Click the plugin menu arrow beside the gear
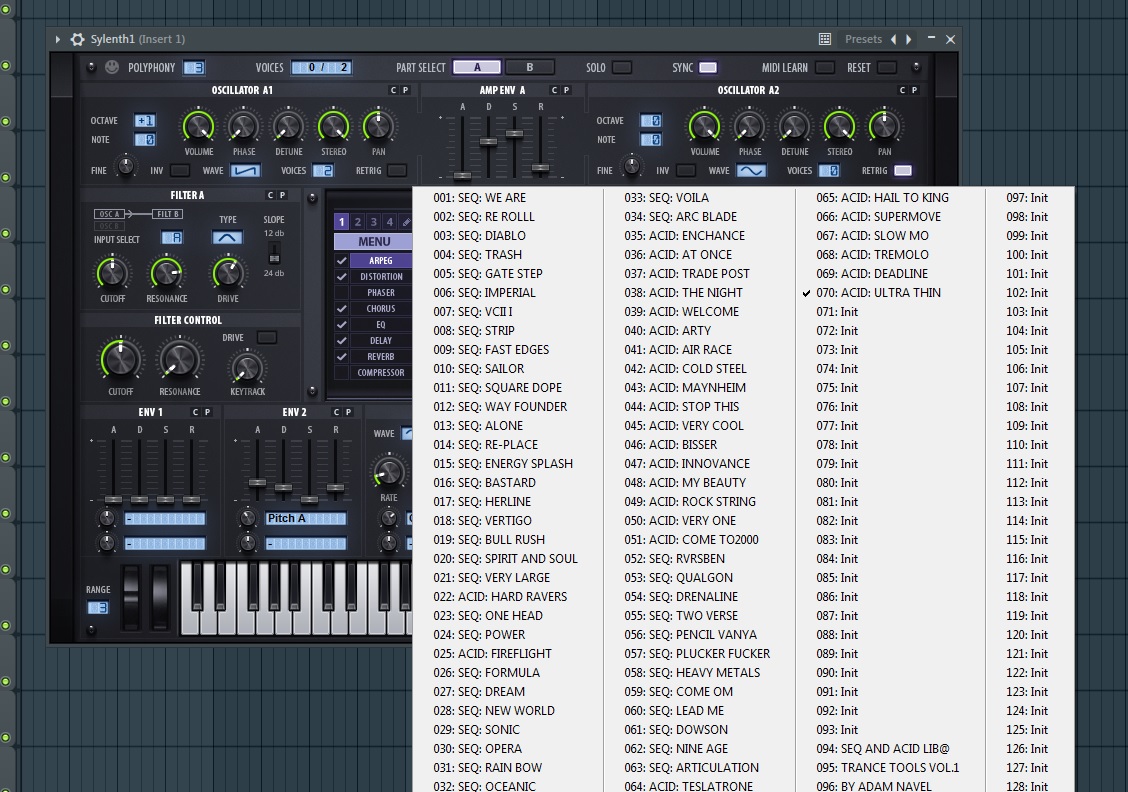Screen dimensions: 1128x792 [x=58, y=40]
